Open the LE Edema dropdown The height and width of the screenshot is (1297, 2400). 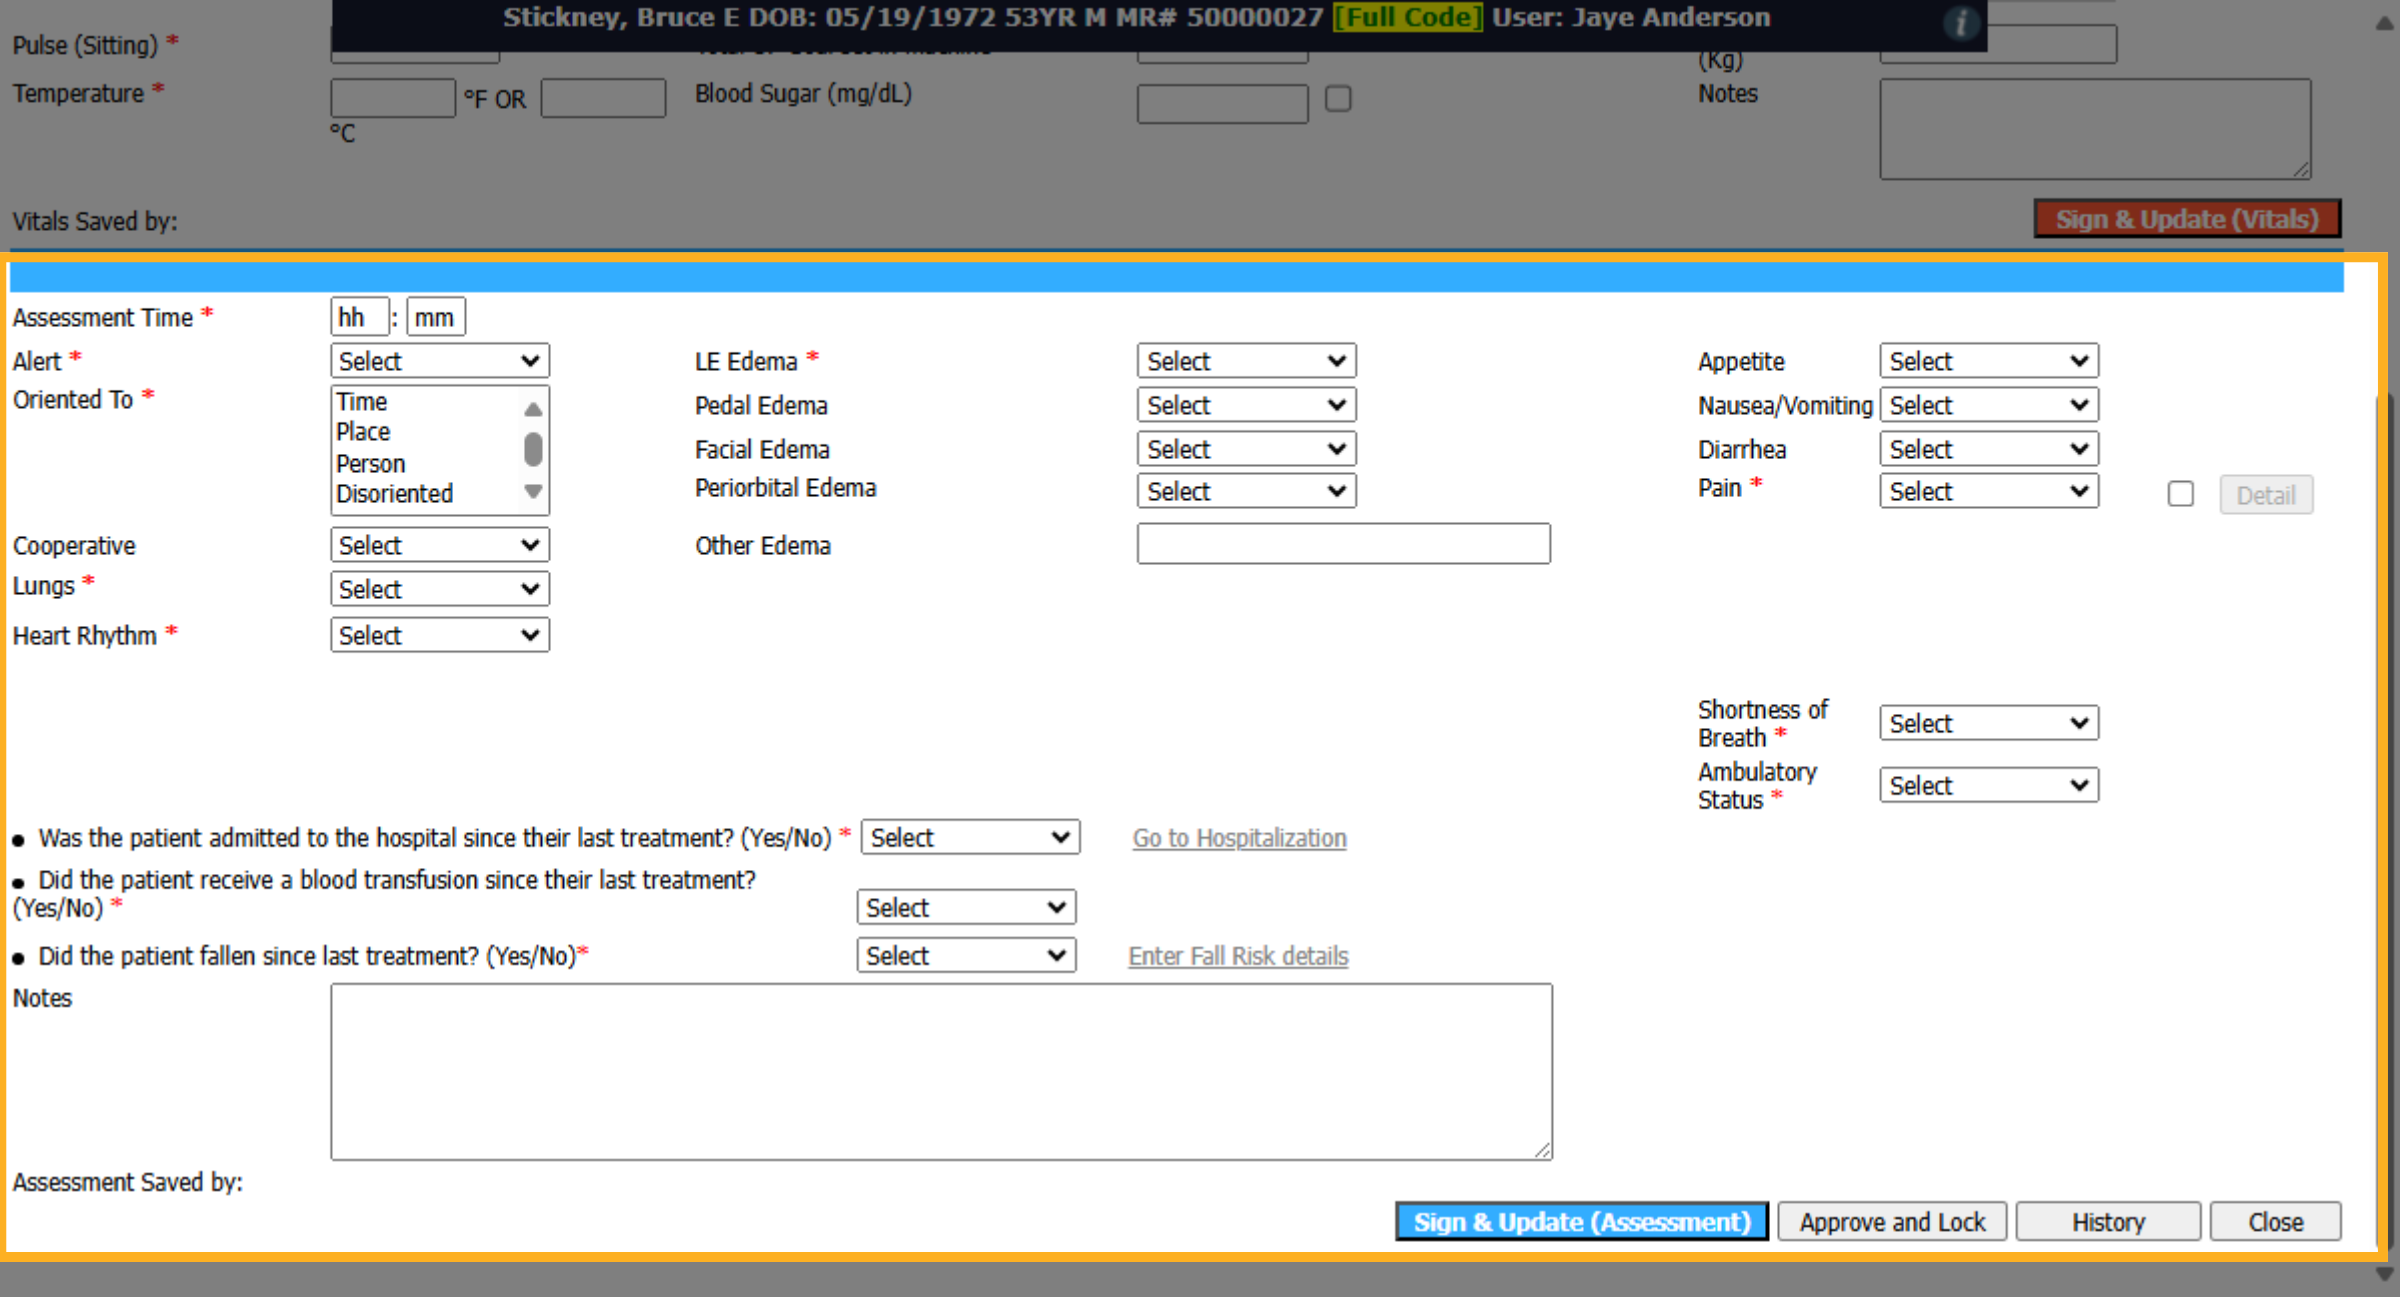click(x=1246, y=361)
